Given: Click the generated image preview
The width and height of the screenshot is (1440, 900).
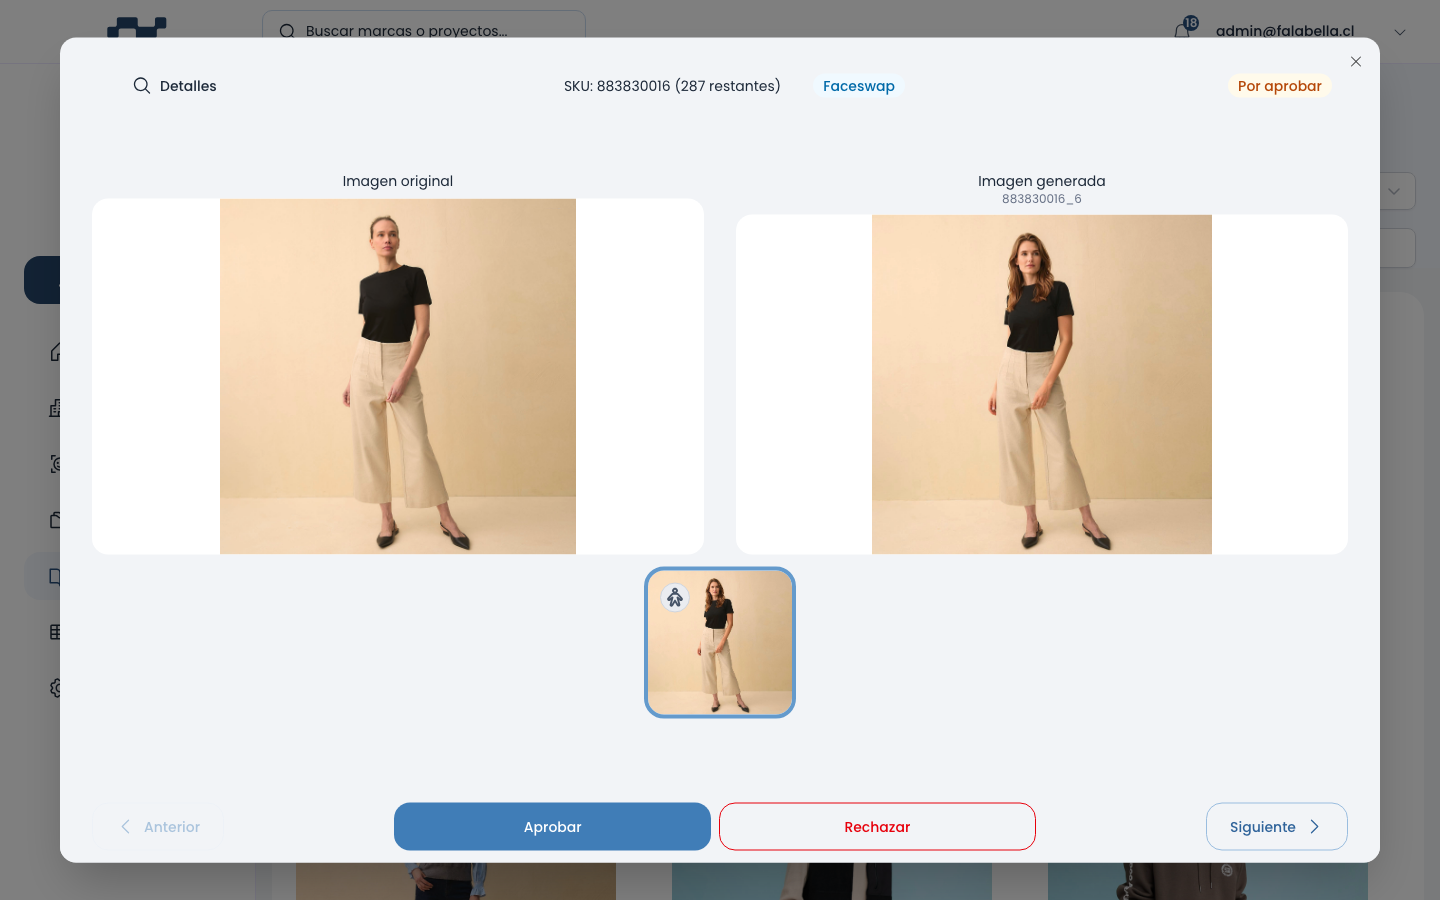Looking at the screenshot, I should click(1042, 385).
